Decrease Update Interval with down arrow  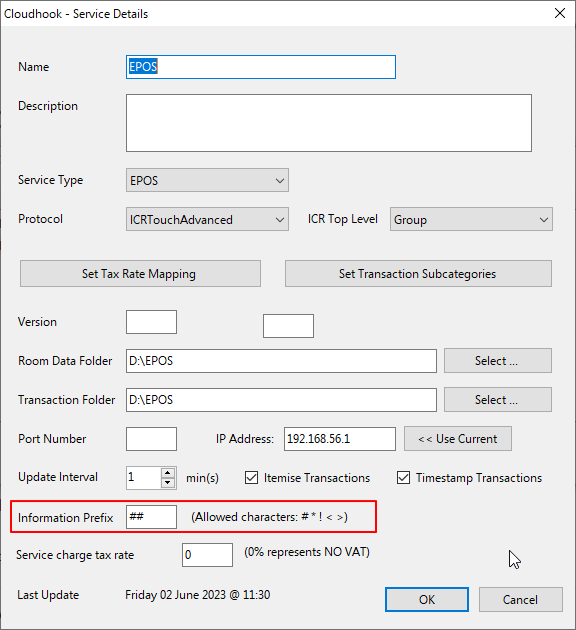click(168, 482)
